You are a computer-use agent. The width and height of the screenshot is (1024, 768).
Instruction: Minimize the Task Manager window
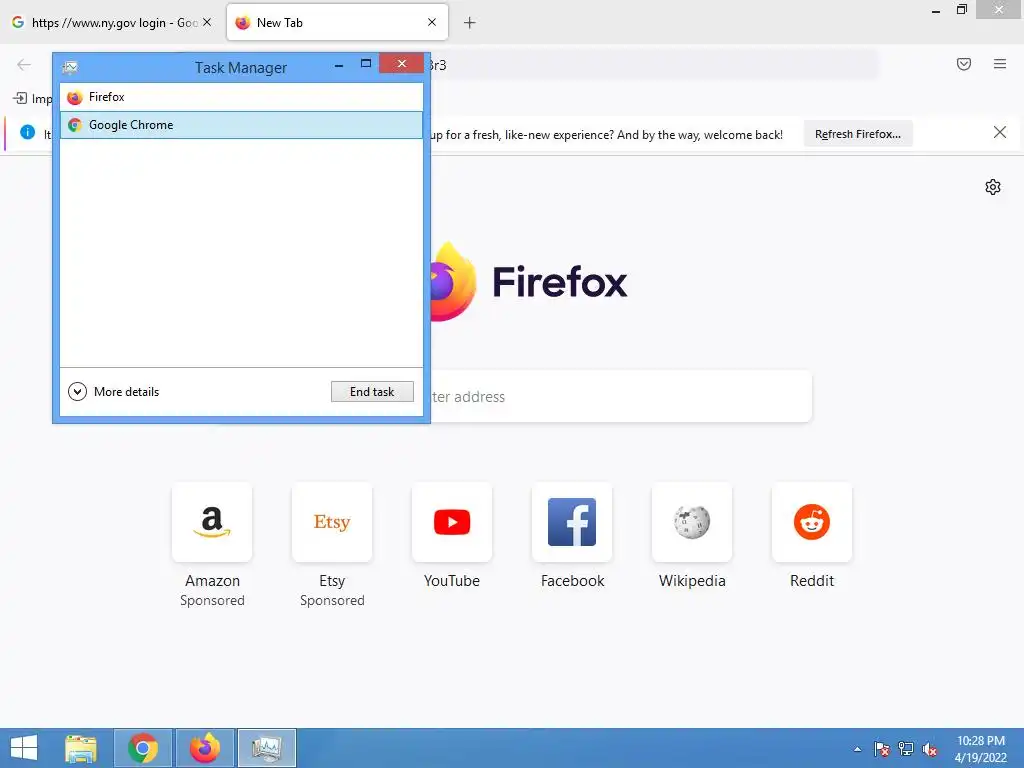pyautogui.click(x=339, y=65)
